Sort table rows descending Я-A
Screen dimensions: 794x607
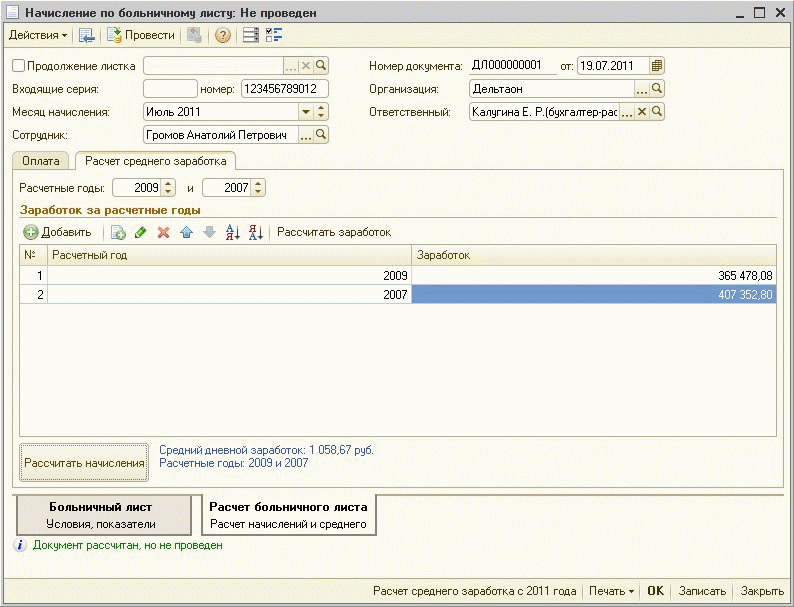[x=255, y=232]
